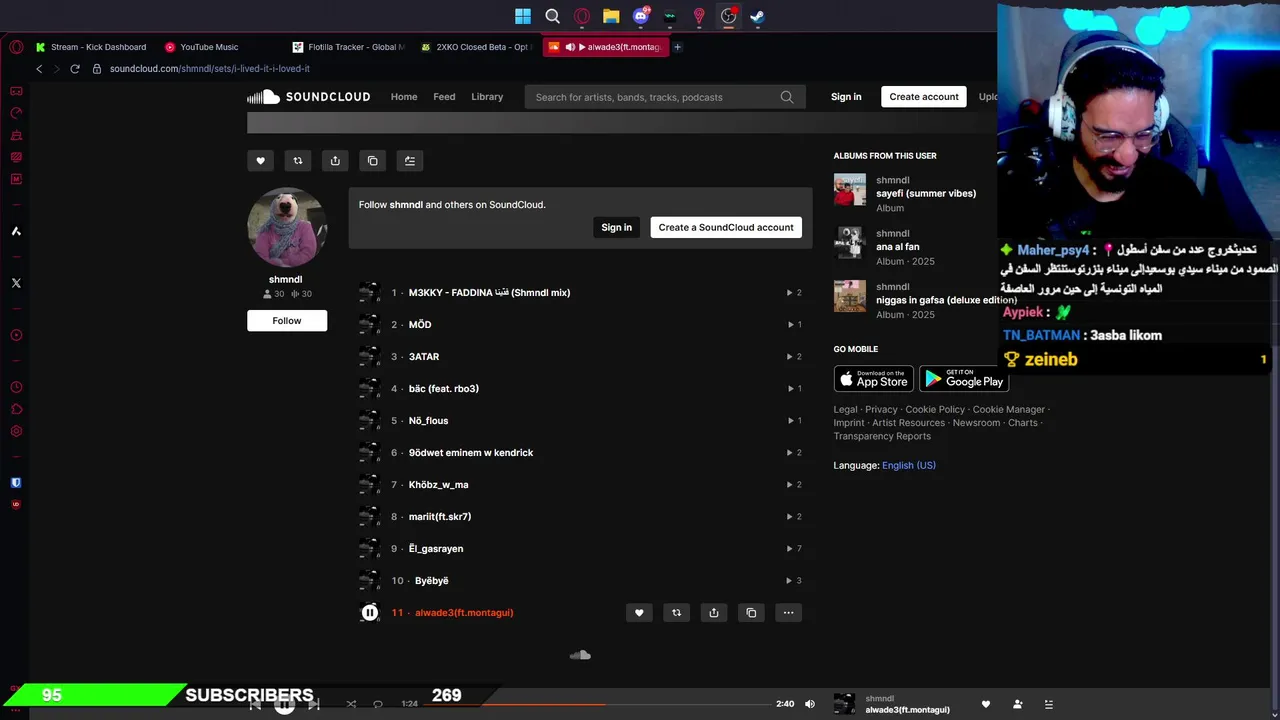The height and width of the screenshot is (720, 1280).
Task: Open More options for alwade3(ft.montagui) row
Action: pyautogui.click(x=788, y=612)
